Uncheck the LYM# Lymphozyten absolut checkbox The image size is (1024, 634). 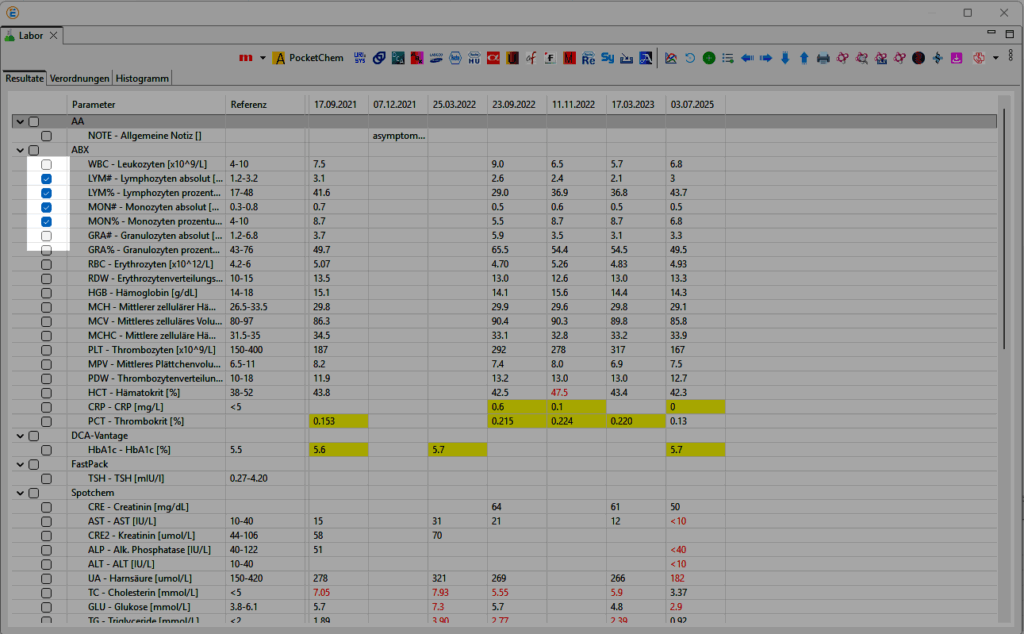(47, 178)
